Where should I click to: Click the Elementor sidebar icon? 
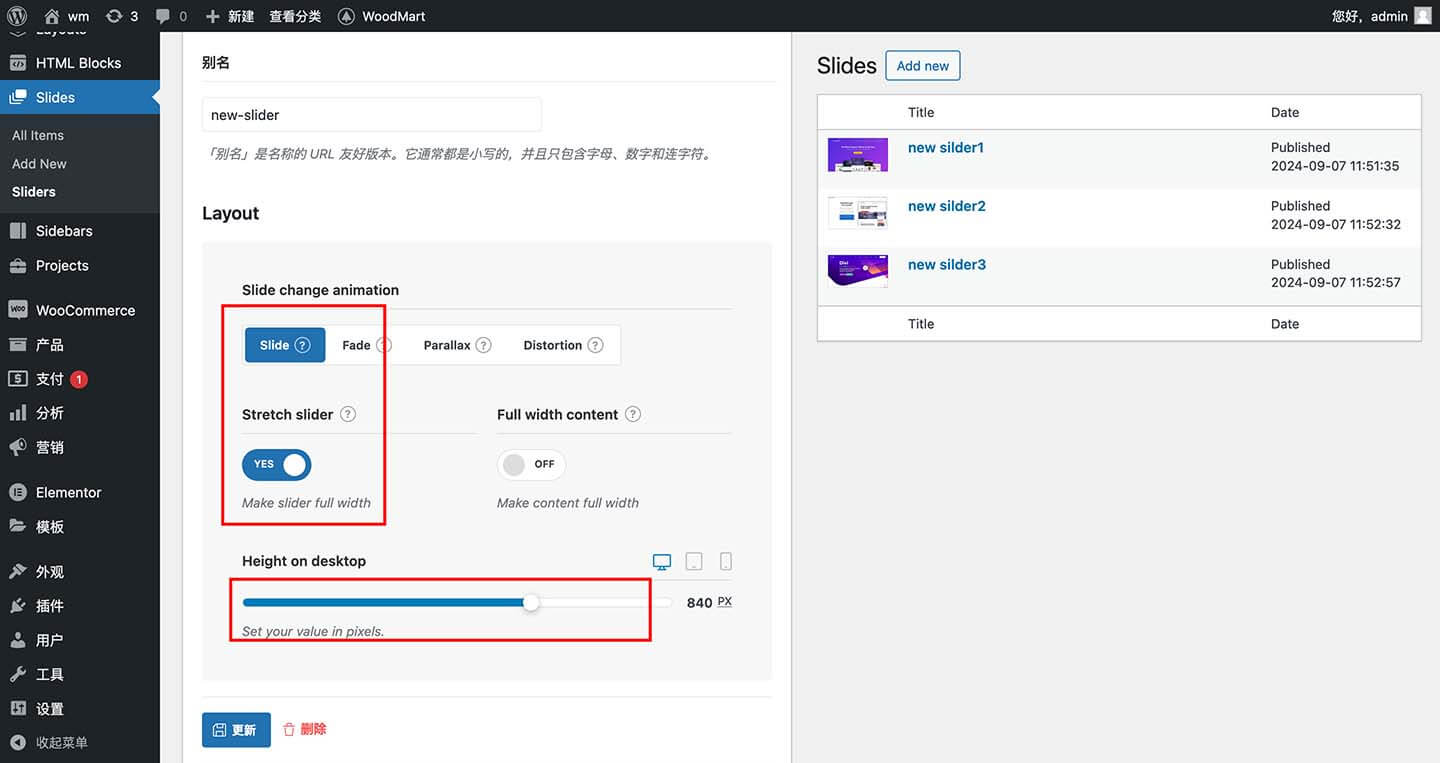(x=18, y=492)
